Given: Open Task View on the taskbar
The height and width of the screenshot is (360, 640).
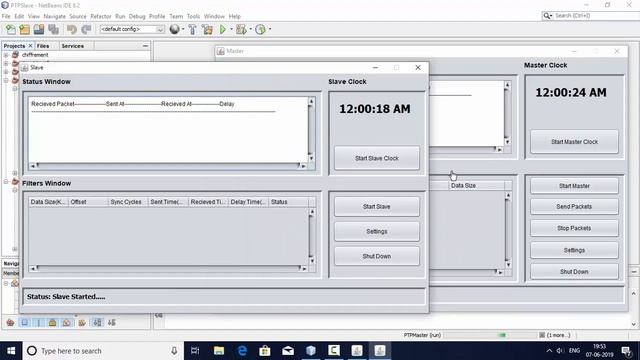Looking at the screenshot, I should tap(195, 351).
